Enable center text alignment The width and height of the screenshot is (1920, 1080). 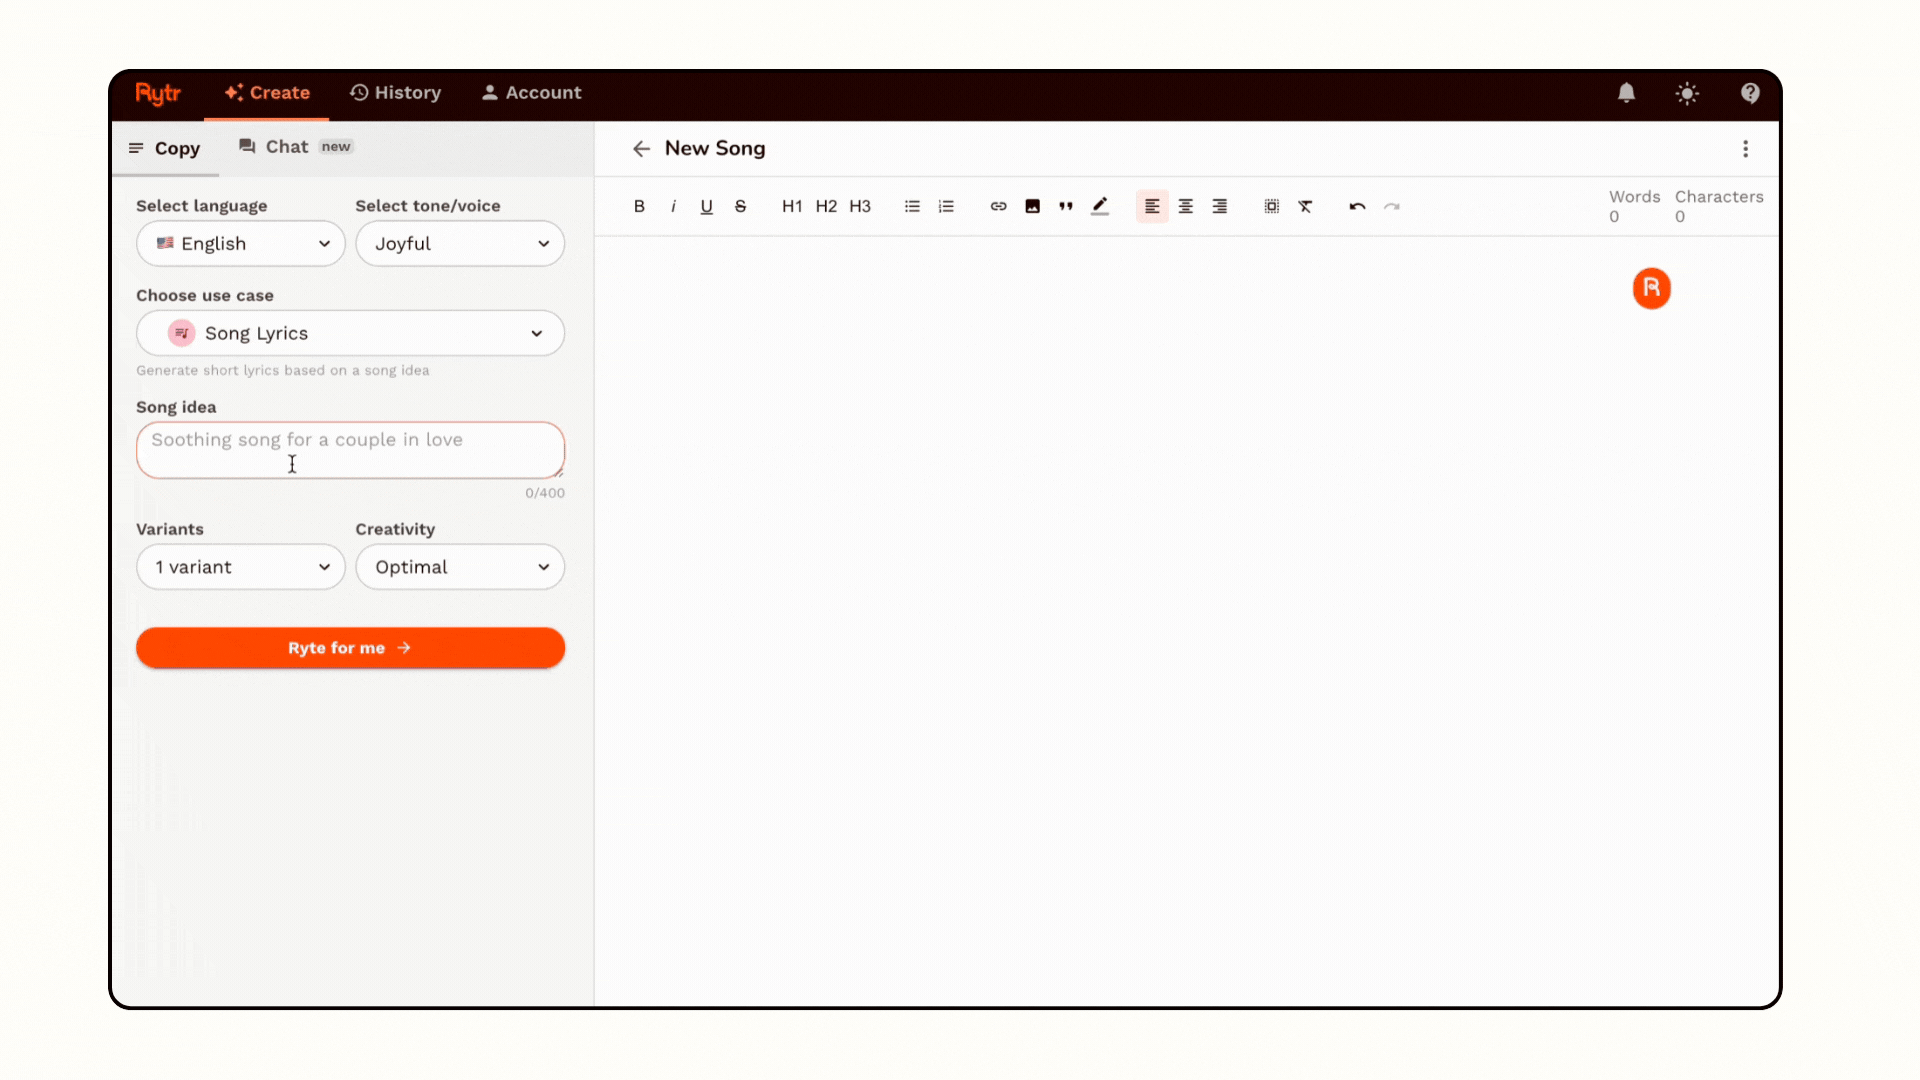[1186, 206]
